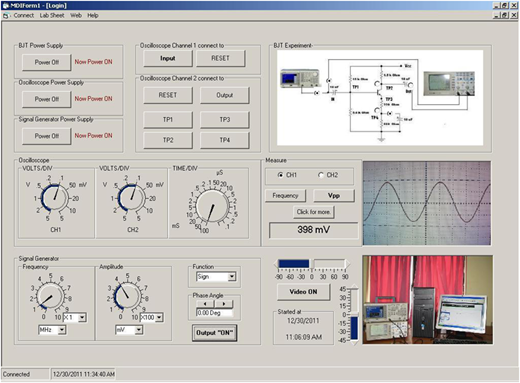
Task: Turn off Oscilloscope Power Supply
Action: 47,99
